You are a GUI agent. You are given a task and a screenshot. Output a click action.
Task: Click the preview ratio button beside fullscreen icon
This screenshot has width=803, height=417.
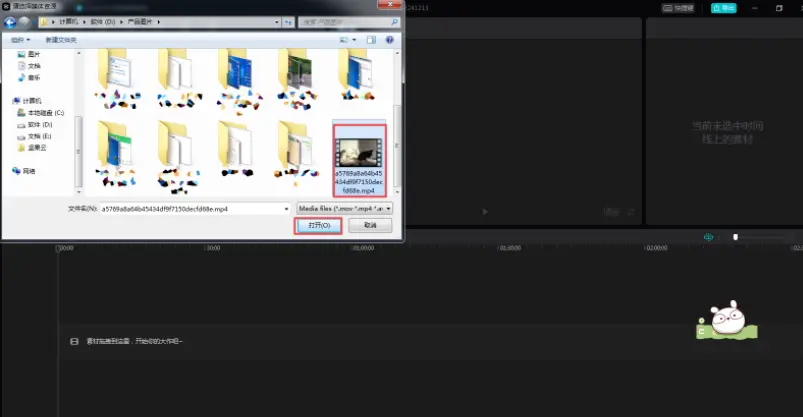[611, 212]
